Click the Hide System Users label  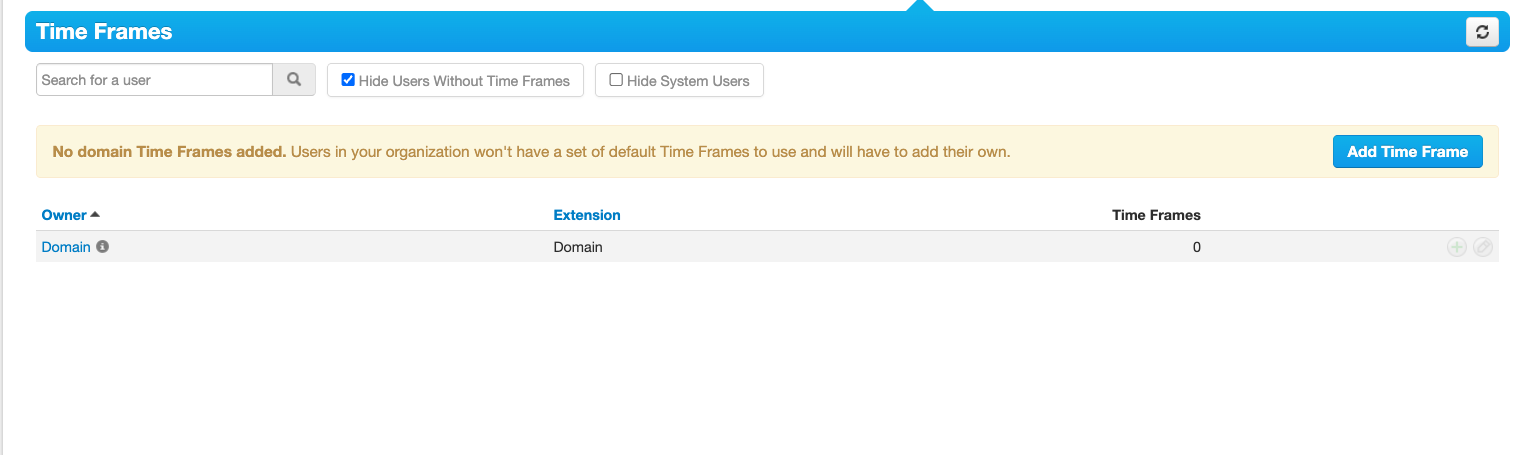coord(688,81)
